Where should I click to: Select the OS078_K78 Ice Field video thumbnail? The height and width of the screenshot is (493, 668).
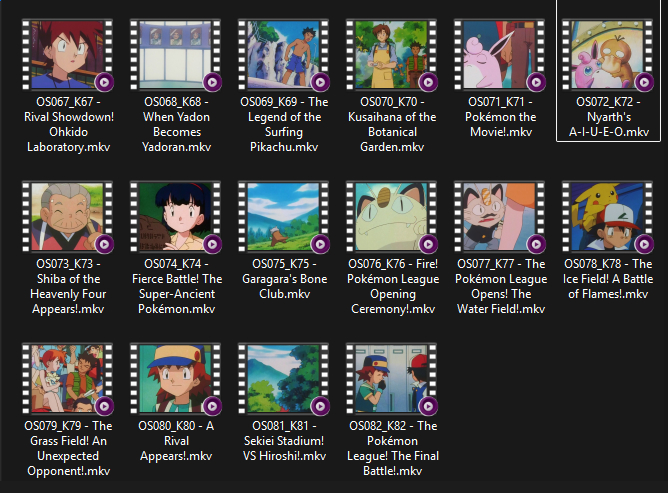tap(608, 216)
